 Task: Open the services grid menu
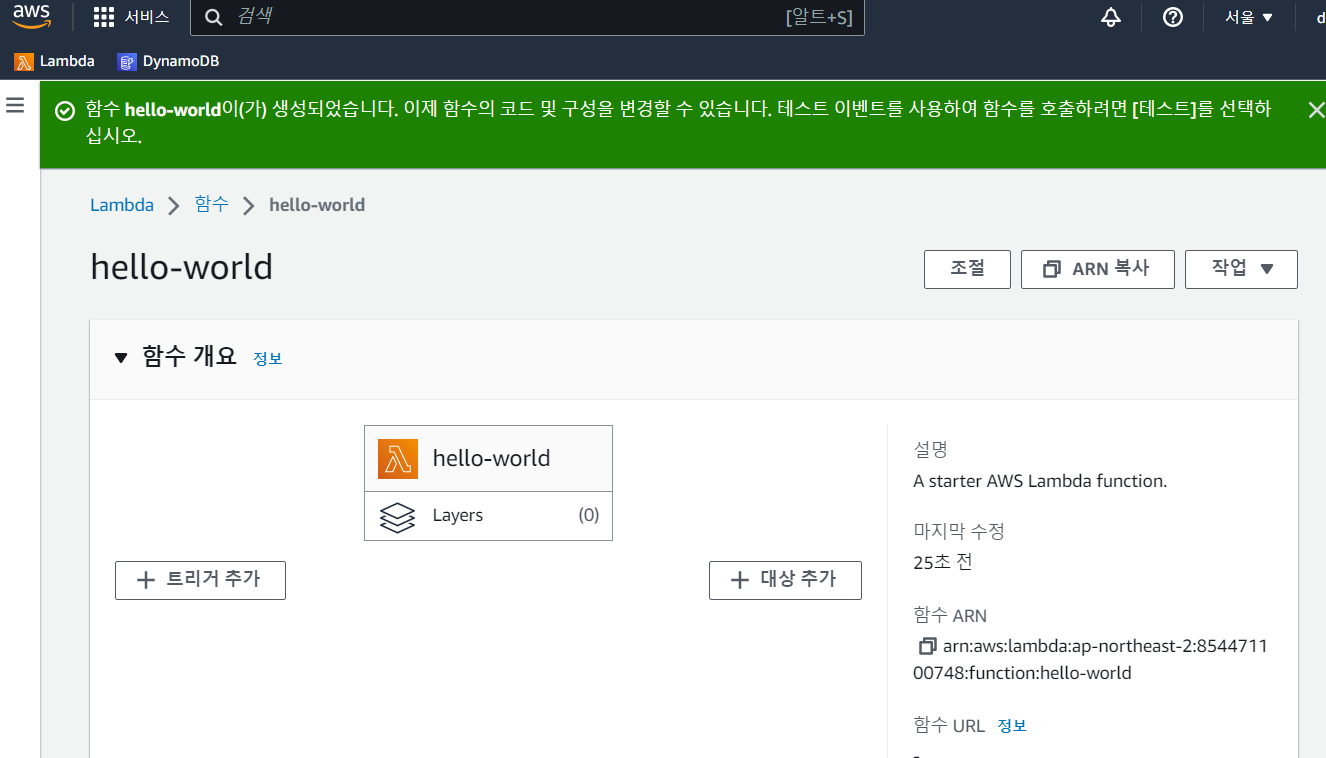(x=103, y=17)
